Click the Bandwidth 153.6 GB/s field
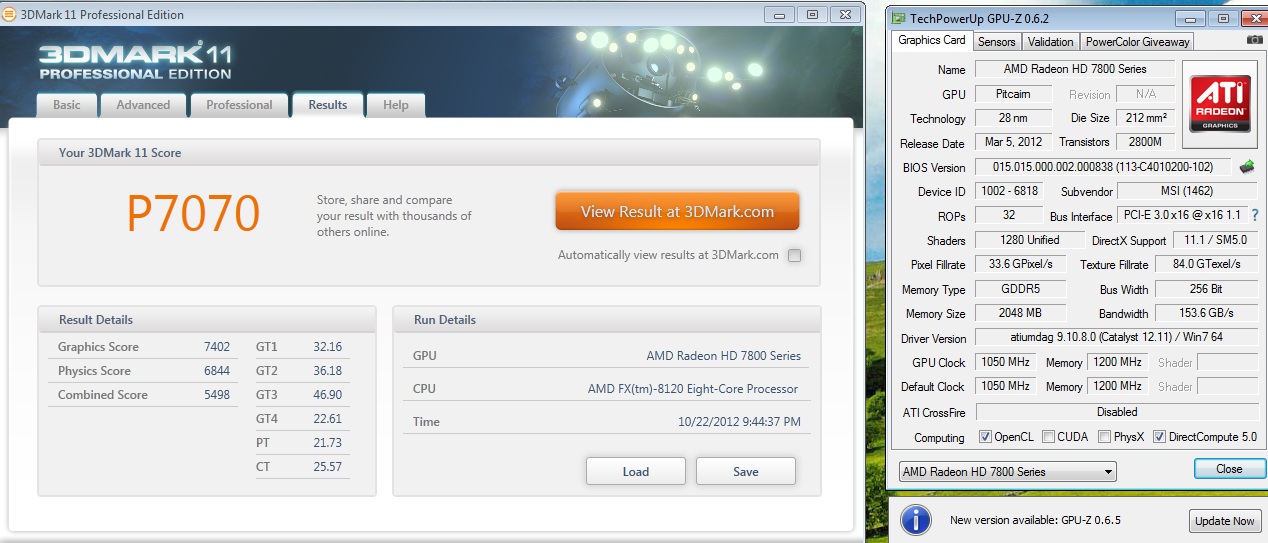The image size is (1268, 543). click(1207, 313)
